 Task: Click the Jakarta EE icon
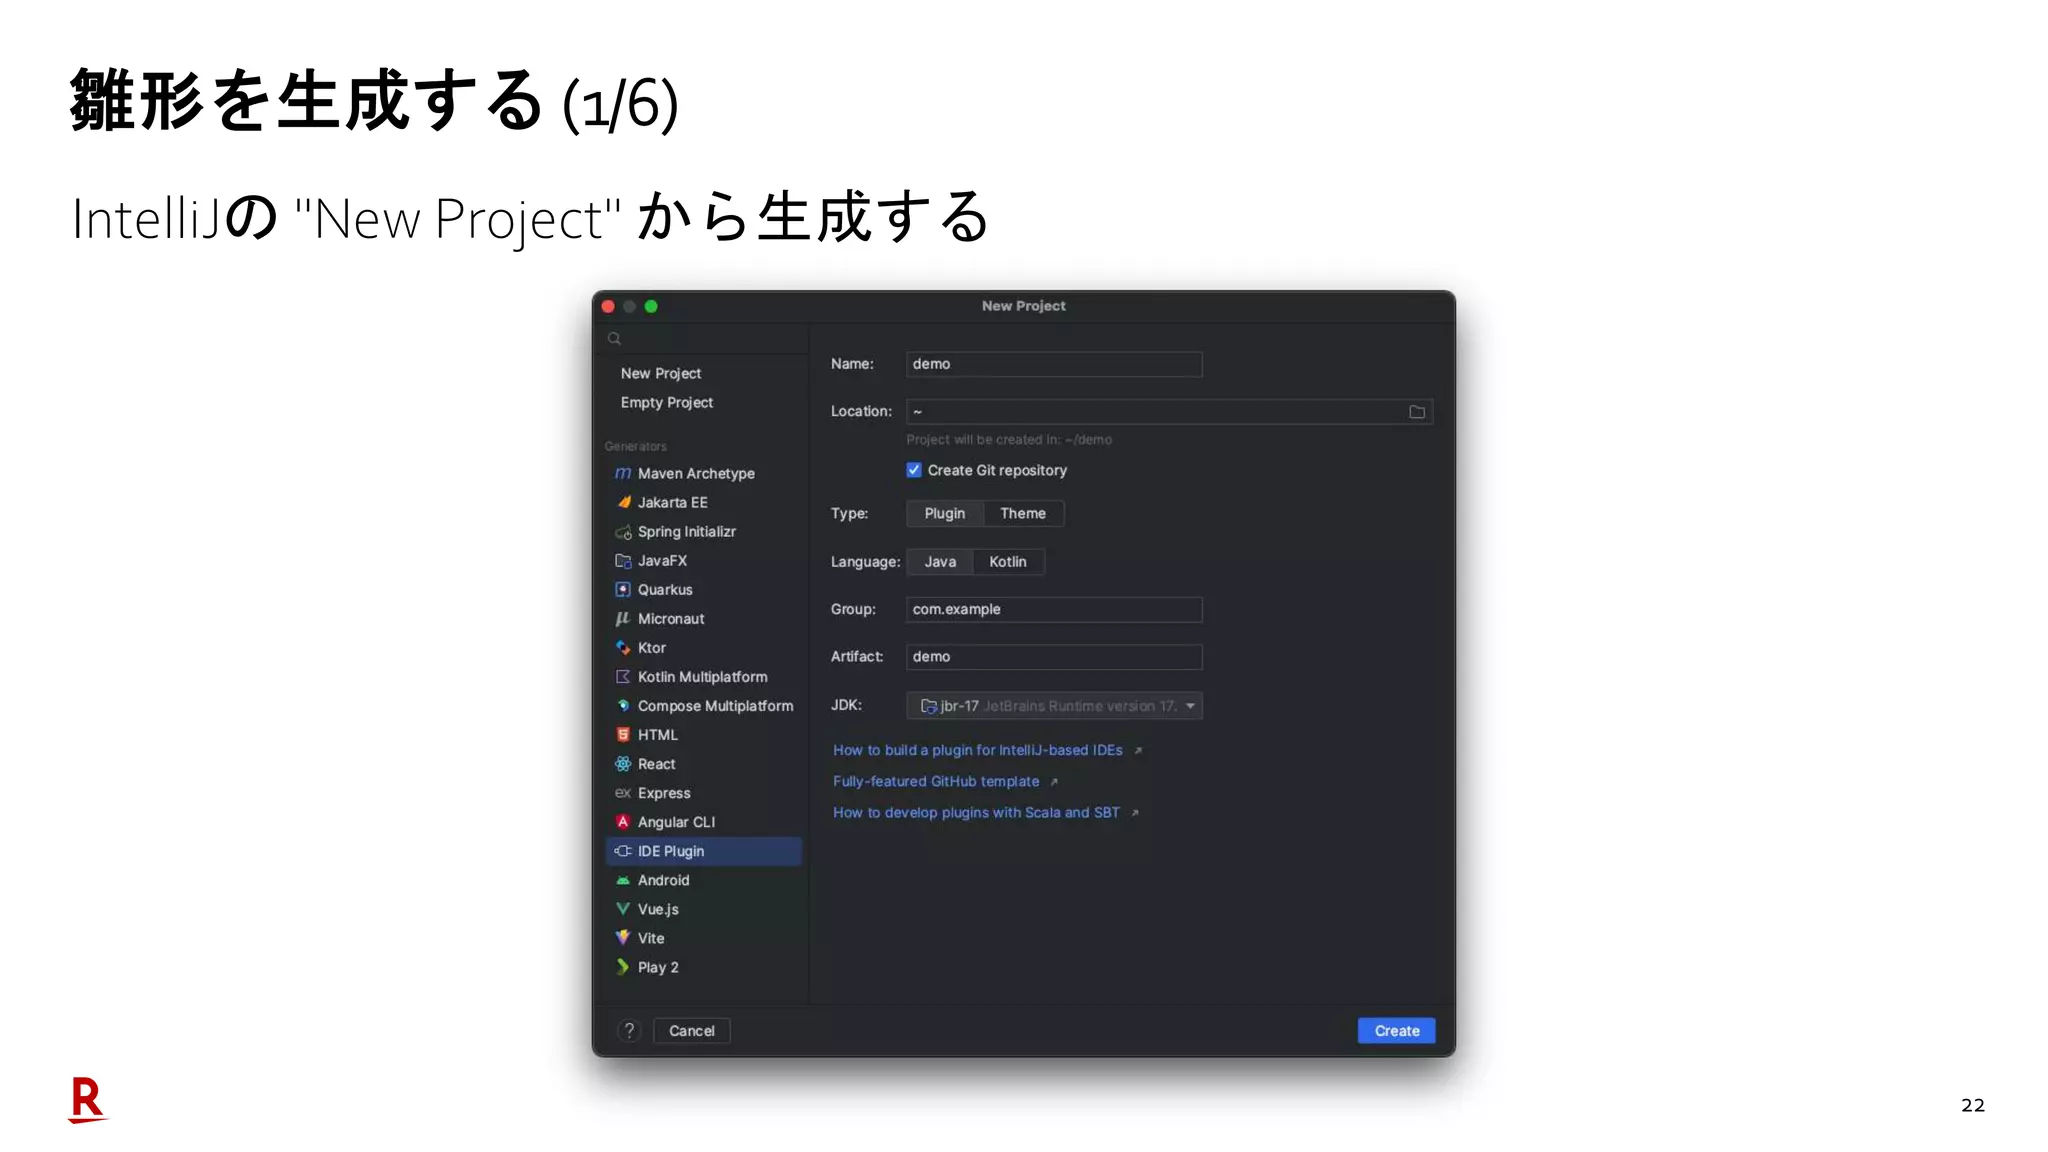623,502
